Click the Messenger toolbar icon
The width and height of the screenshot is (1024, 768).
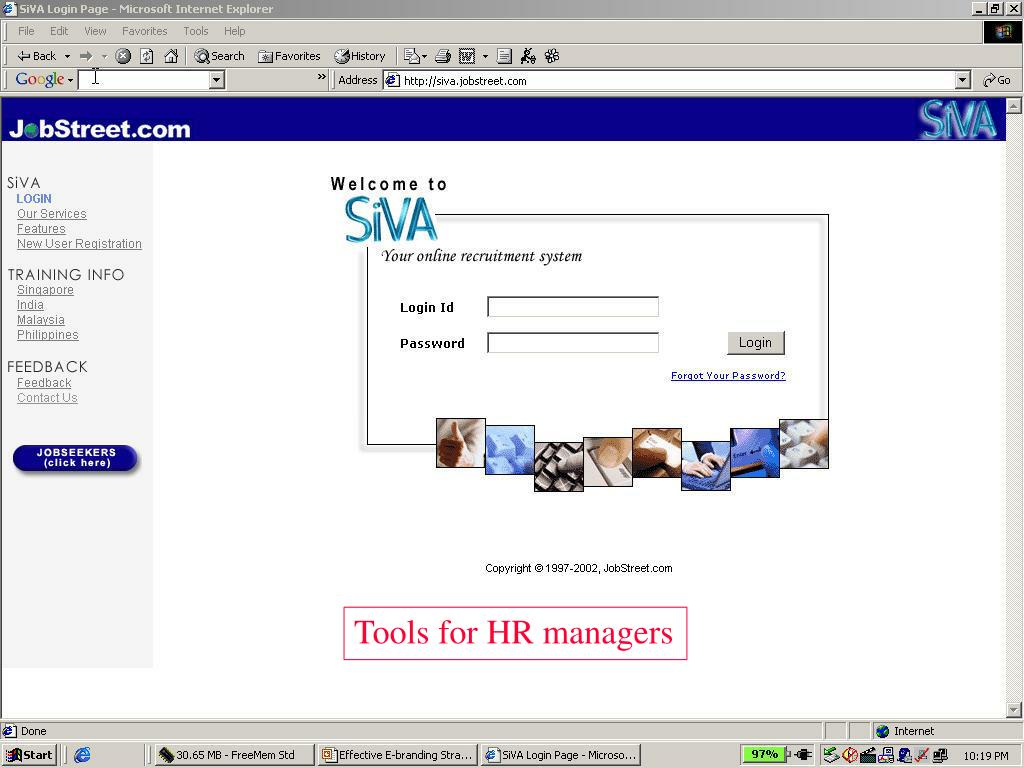click(x=528, y=56)
